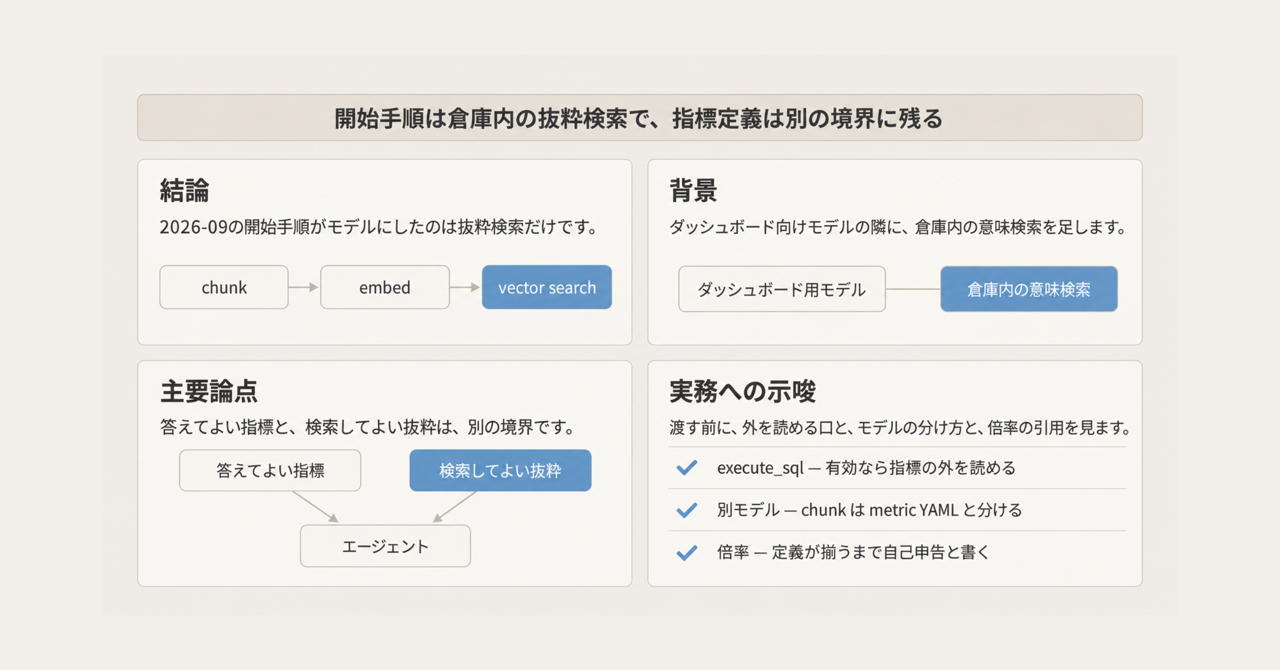The height and width of the screenshot is (670, 1280).
Task: Click the checkmark beside execute_sql row
Action: (x=687, y=467)
